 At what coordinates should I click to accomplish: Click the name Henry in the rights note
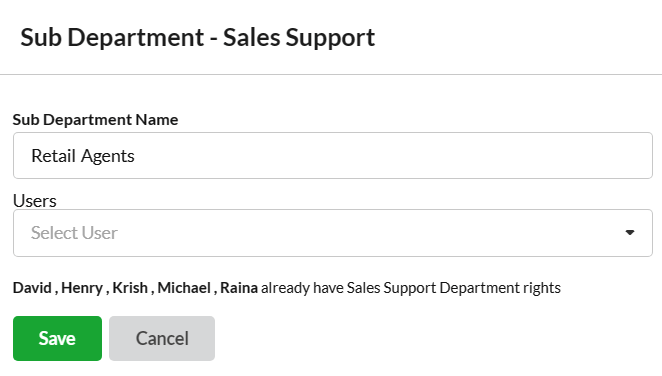pyautogui.click(x=82, y=288)
